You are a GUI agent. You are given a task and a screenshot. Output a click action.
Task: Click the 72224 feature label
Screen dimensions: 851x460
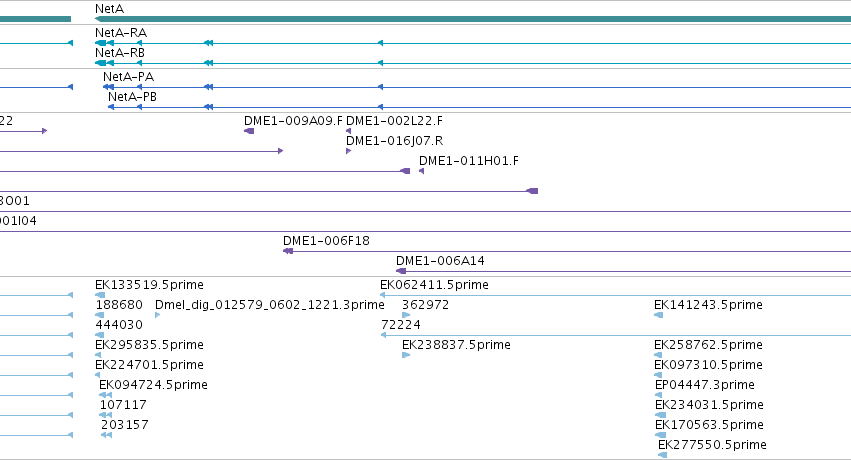coord(401,325)
